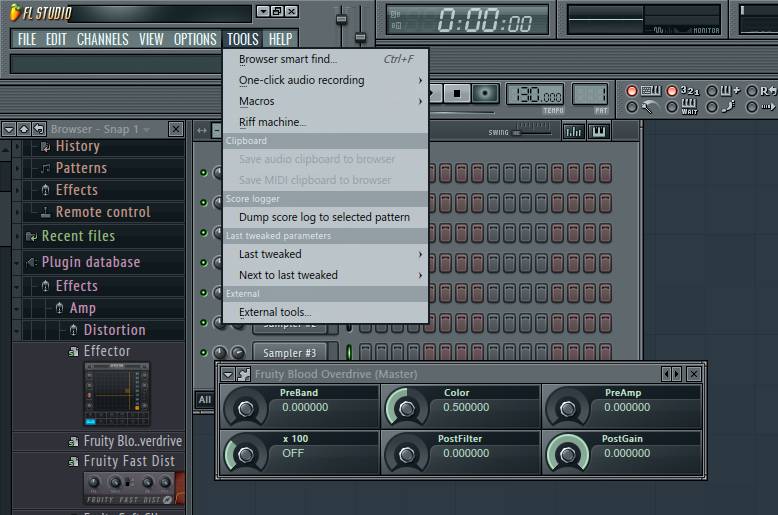Open the CHANNELS menu
The height and width of the screenshot is (515, 778).
(x=103, y=39)
